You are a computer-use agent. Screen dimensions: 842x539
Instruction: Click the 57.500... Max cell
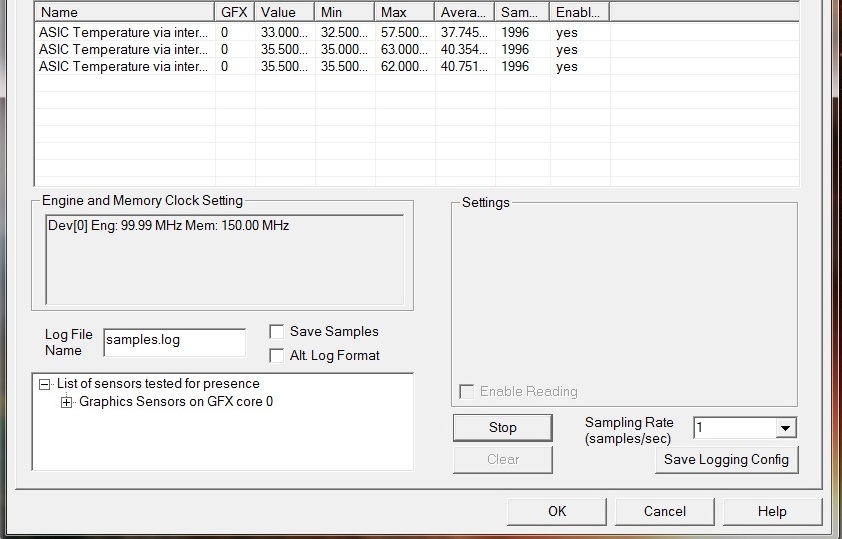pyautogui.click(x=404, y=32)
